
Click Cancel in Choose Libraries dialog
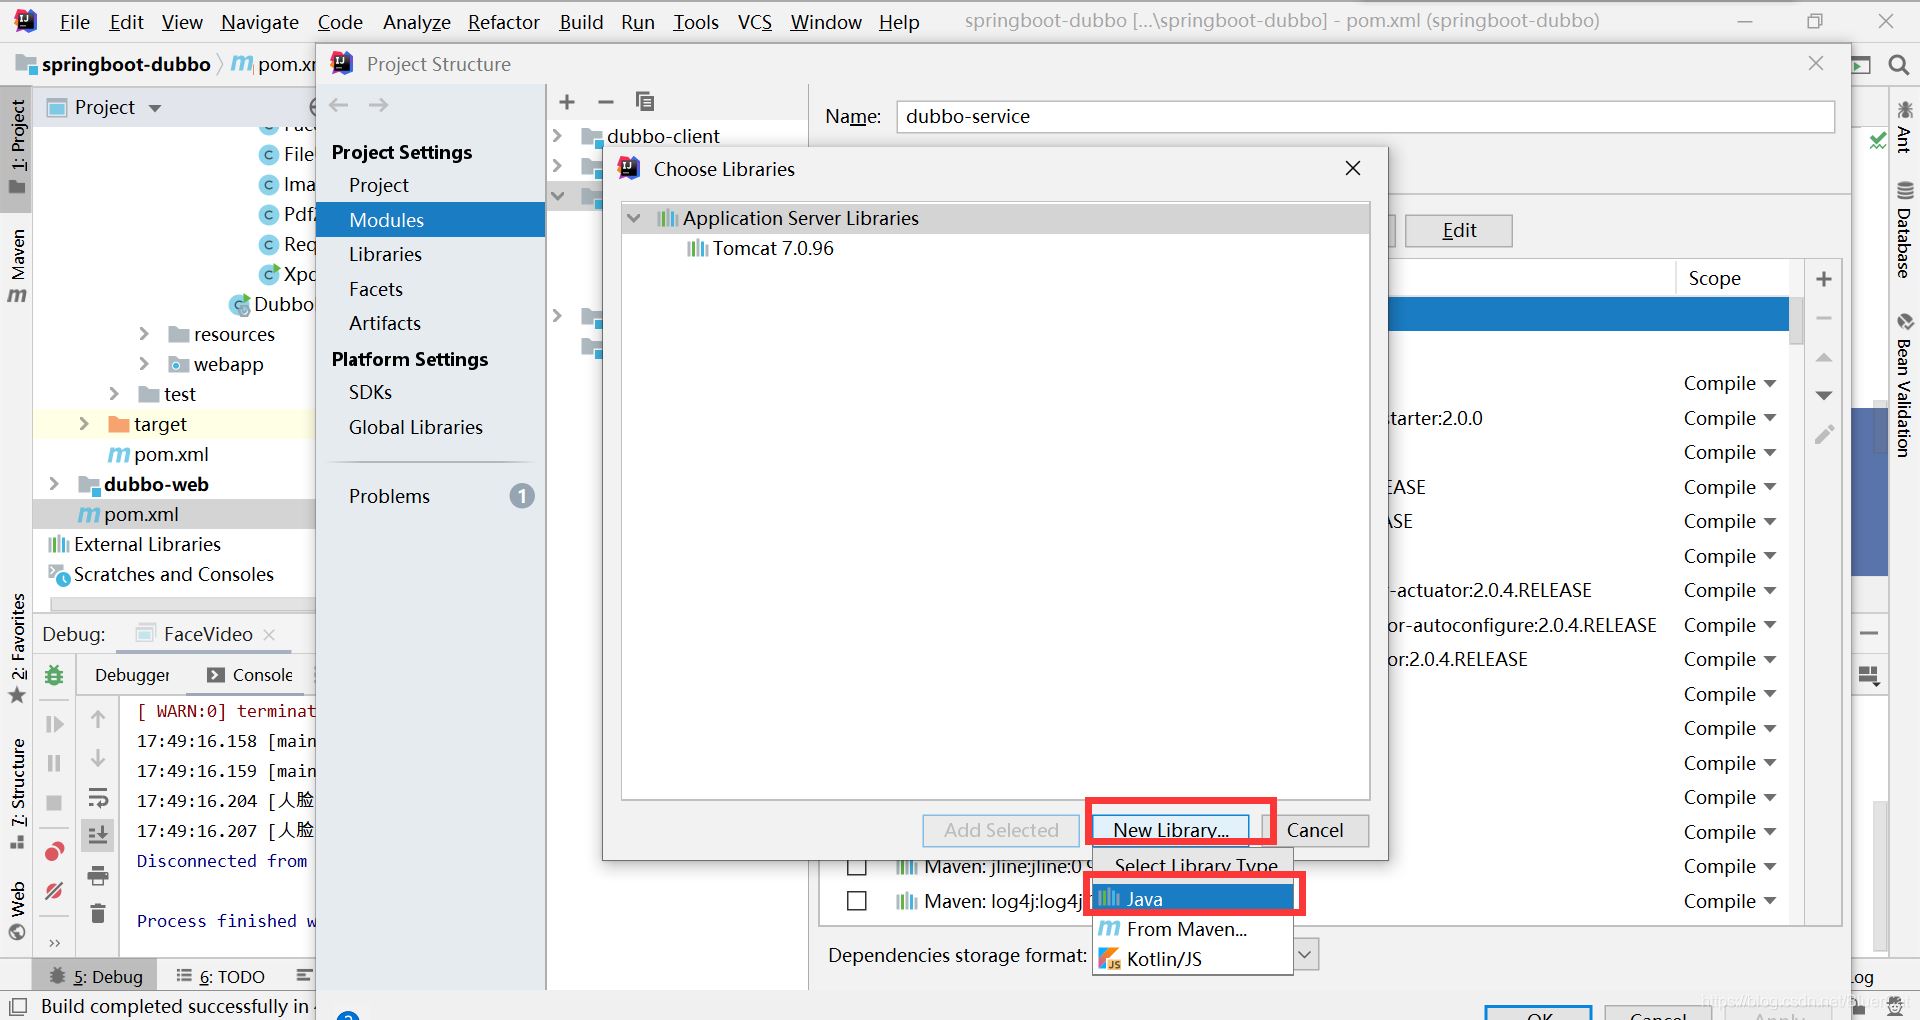(x=1314, y=830)
